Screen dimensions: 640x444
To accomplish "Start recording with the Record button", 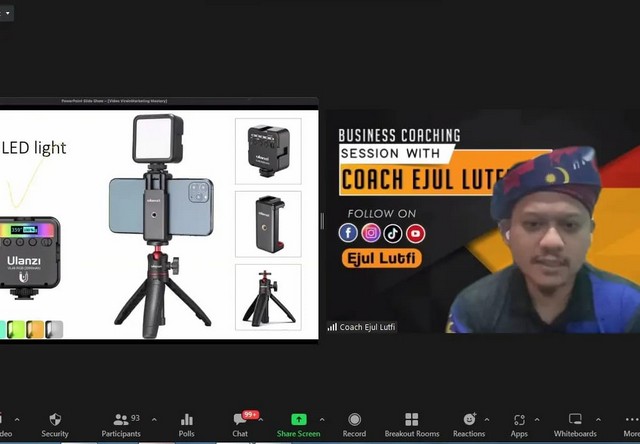I will click(354, 424).
